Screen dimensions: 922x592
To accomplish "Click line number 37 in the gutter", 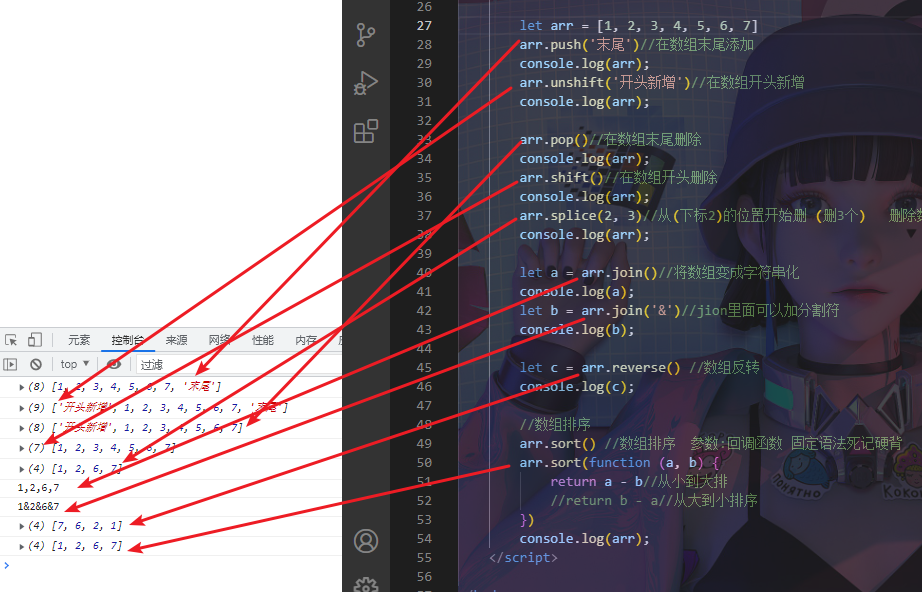I will click(424, 216).
